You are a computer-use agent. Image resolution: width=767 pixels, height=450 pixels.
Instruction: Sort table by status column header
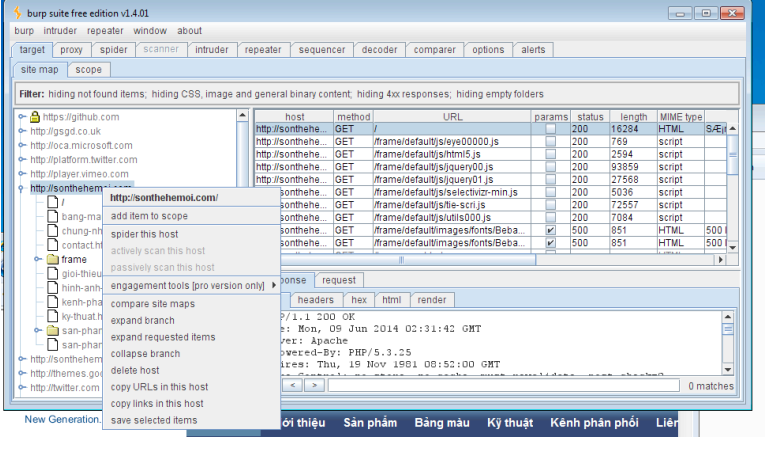pyautogui.click(x=590, y=117)
